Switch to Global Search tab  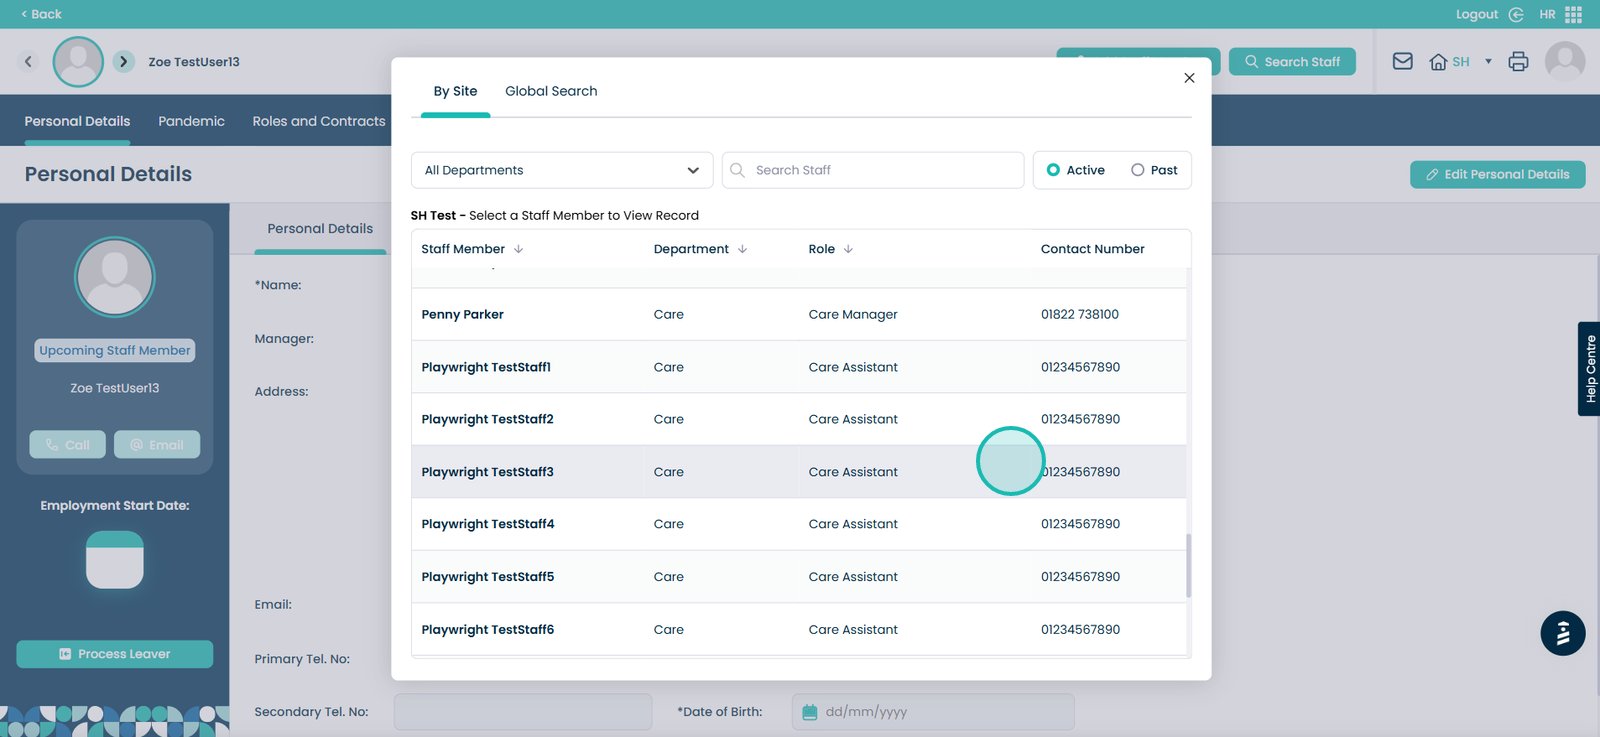(551, 91)
